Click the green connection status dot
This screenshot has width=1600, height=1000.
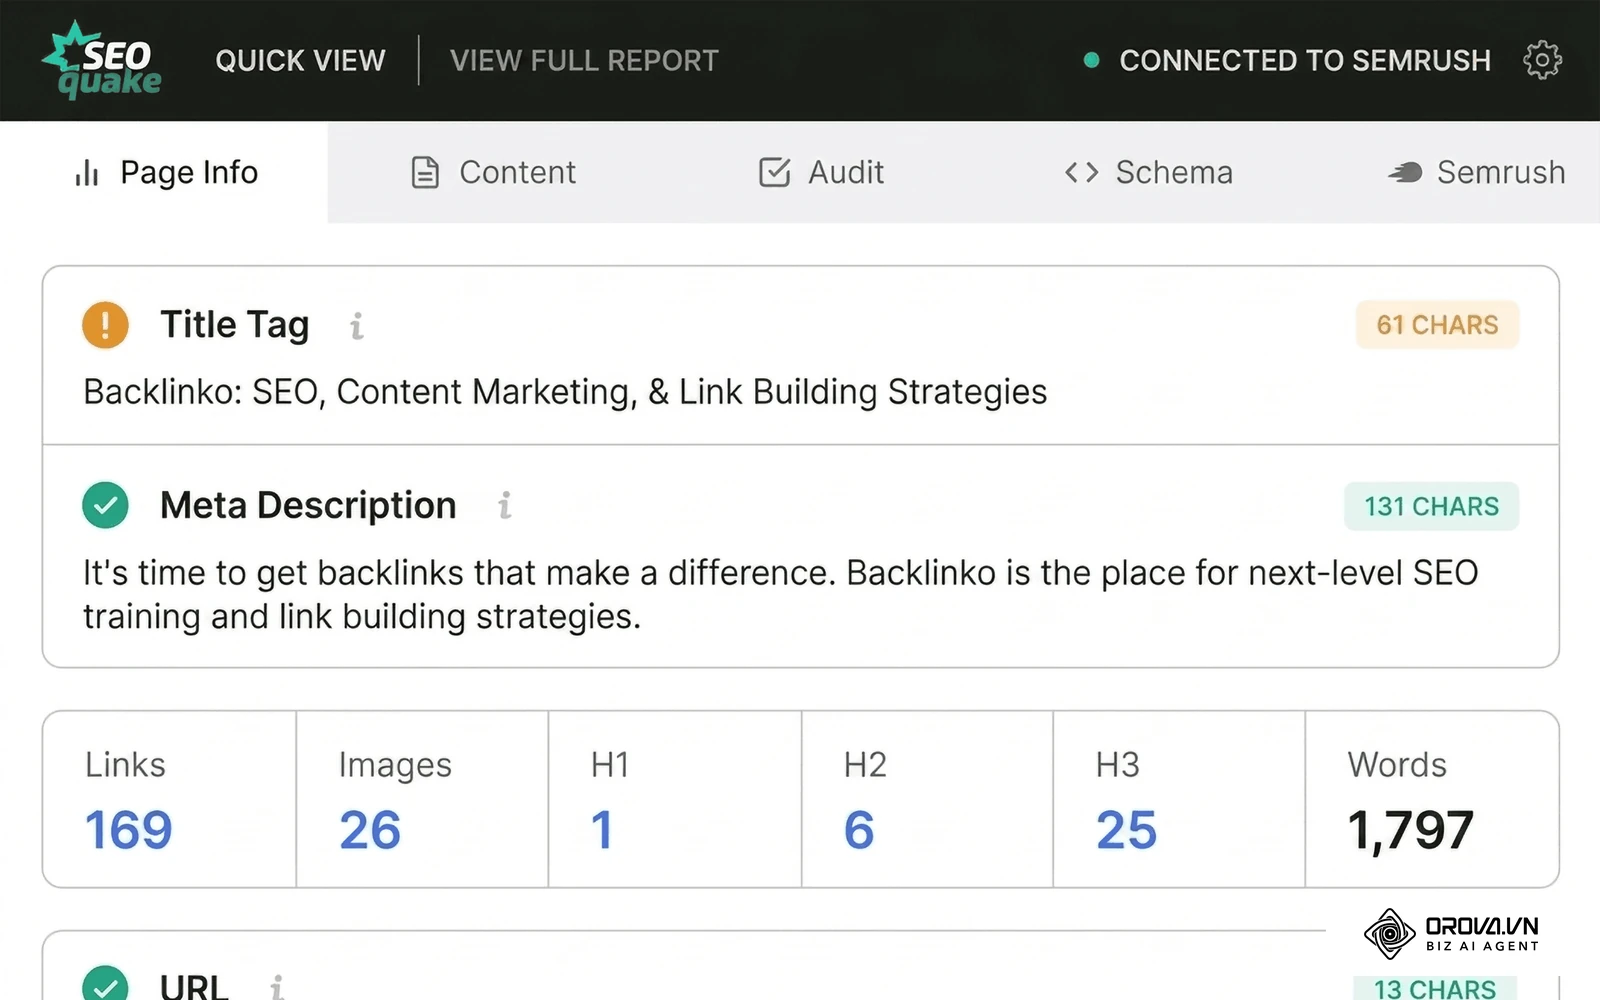click(x=1091, y=60)
